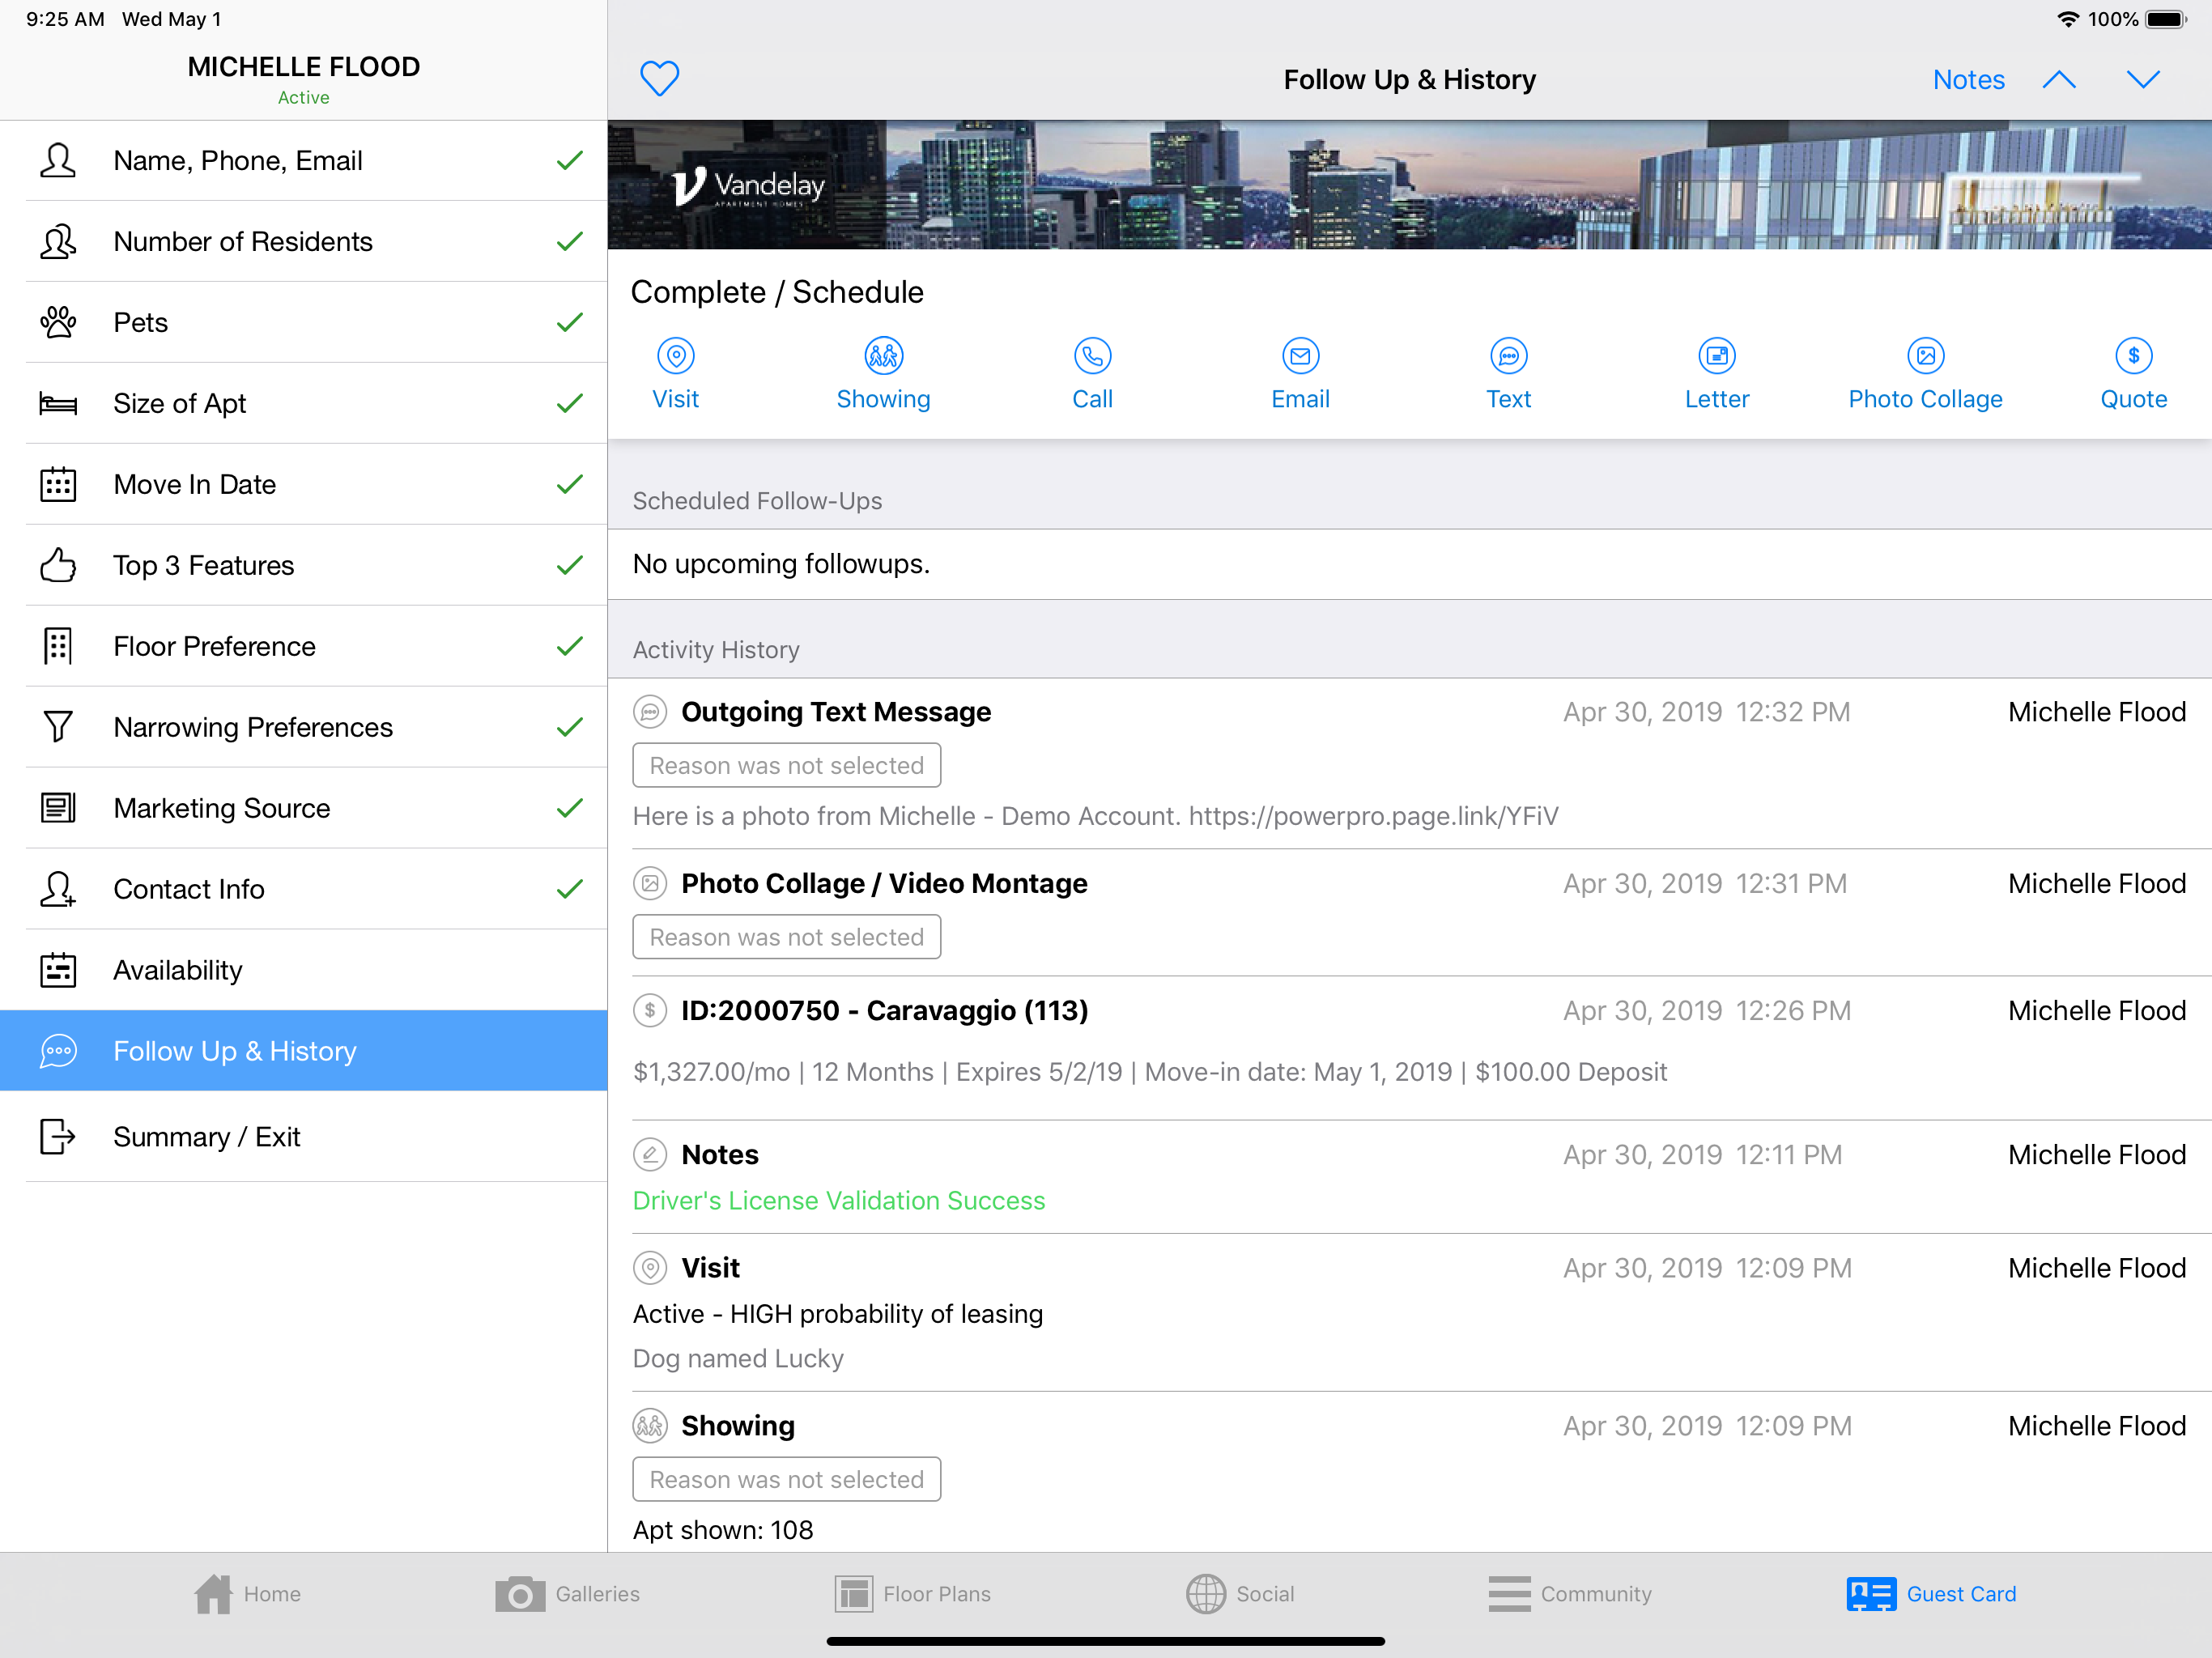Open the Driver's License Validation Success note

(x=839, y=1200)
